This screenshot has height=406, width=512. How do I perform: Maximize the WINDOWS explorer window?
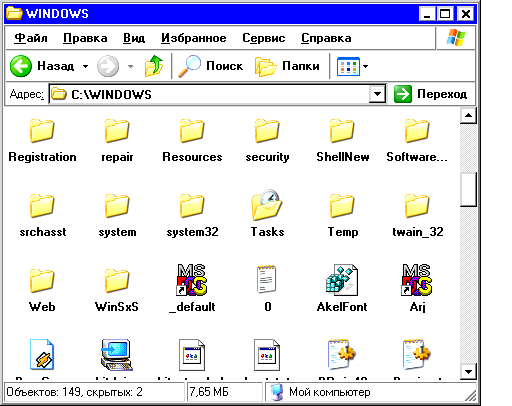coord(445,14)
